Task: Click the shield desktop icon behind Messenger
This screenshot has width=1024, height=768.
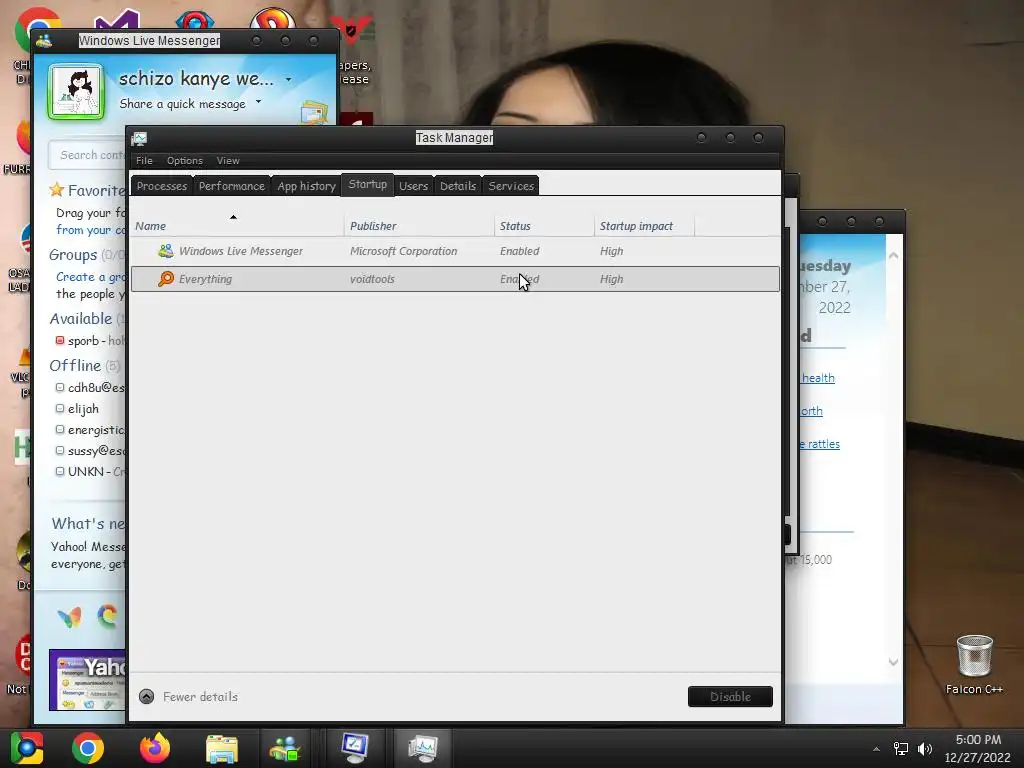Action: [x=355, y=31]
